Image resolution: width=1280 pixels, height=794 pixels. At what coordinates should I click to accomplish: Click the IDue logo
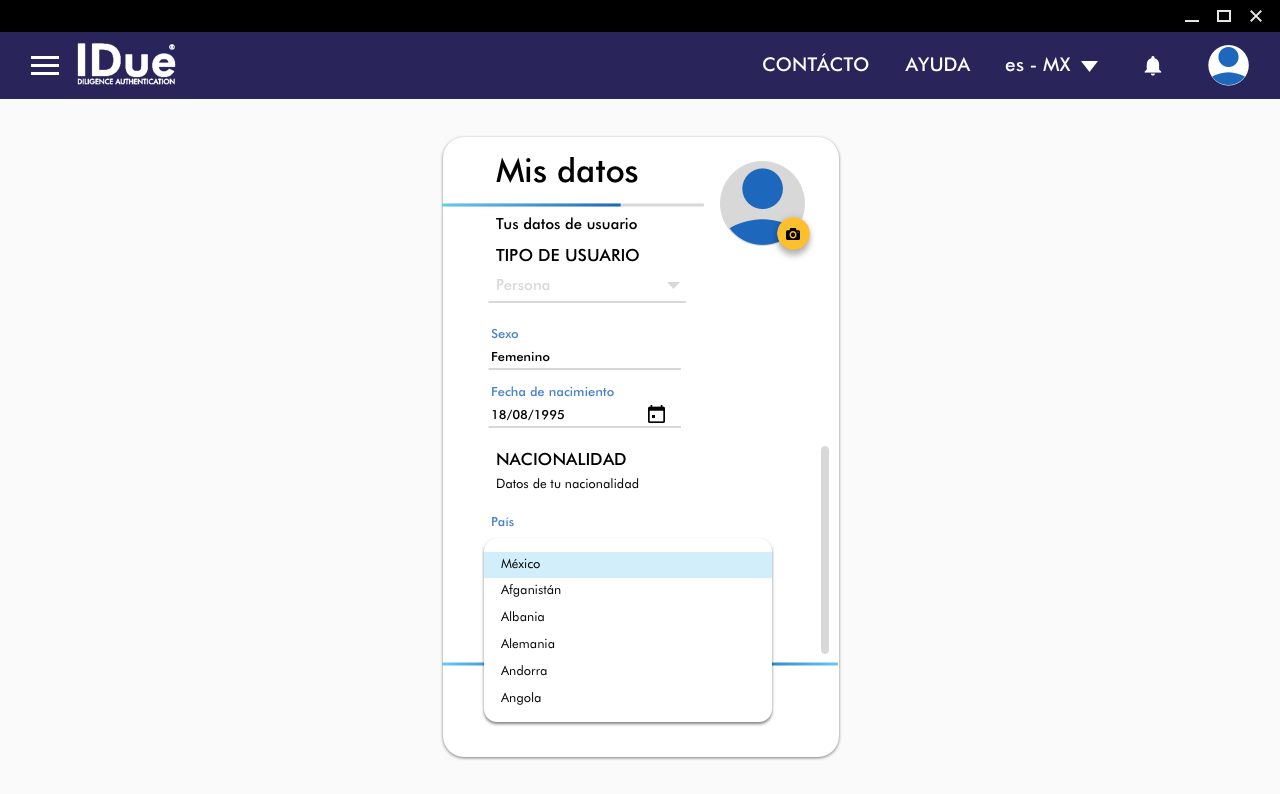pyautogui.click(x=126, y=64)
